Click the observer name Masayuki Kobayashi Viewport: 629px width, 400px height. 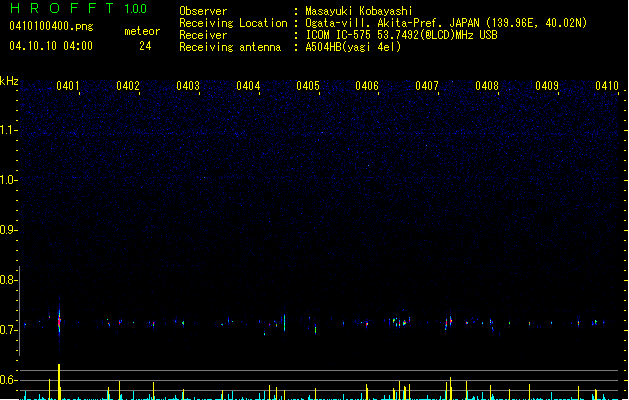tap(359, 11)
